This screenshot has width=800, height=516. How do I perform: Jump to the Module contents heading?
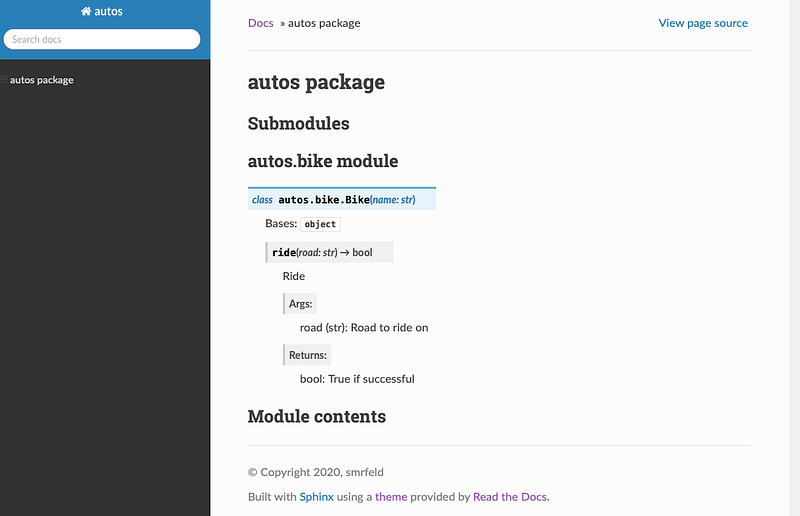point(316,416)
